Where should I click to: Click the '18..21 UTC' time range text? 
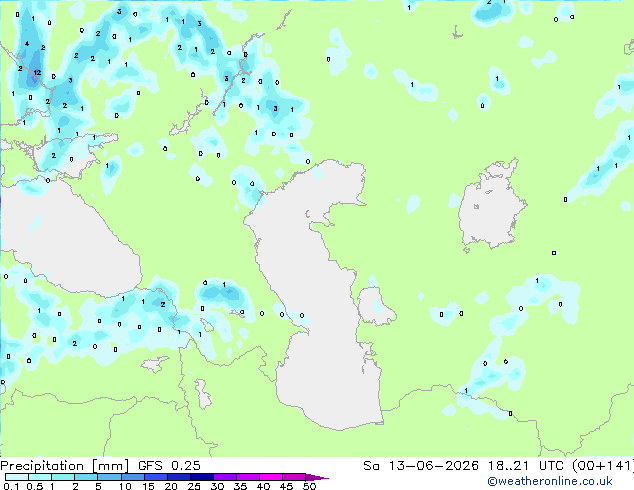[x=527, y=466]
